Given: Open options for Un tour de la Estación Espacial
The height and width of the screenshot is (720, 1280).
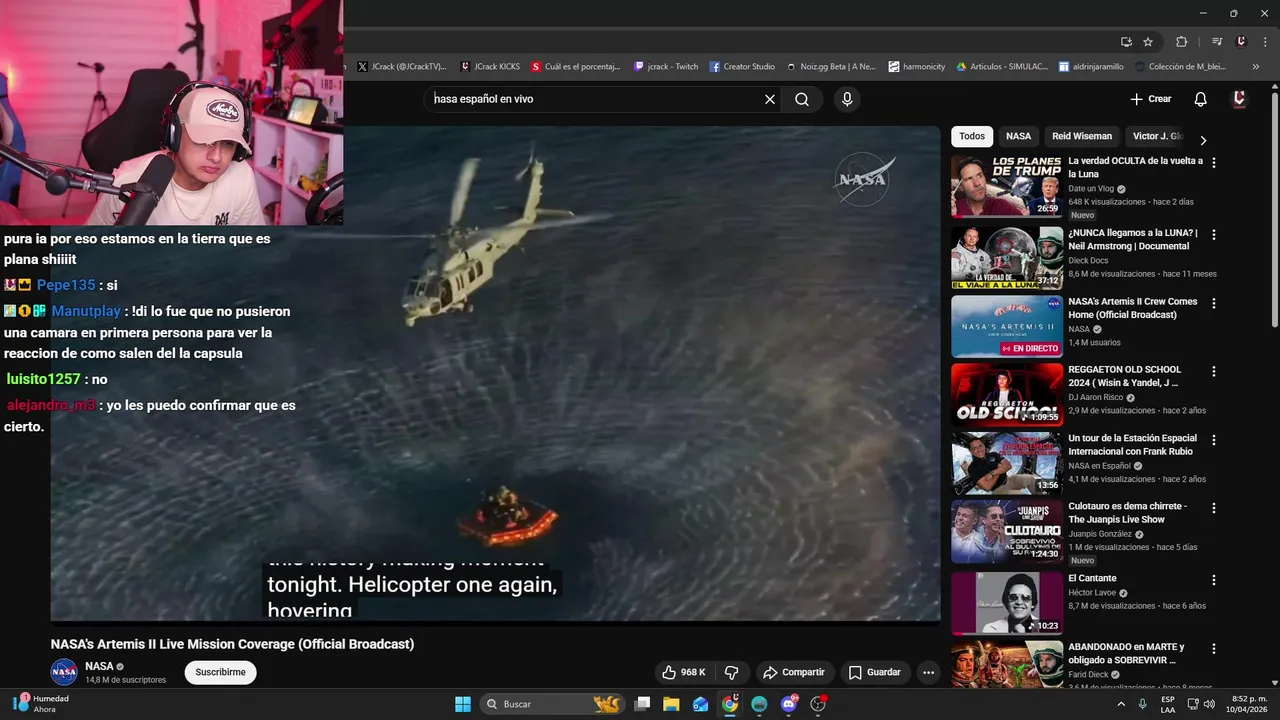Looking at the screenshot, I should coord(1214,440).
